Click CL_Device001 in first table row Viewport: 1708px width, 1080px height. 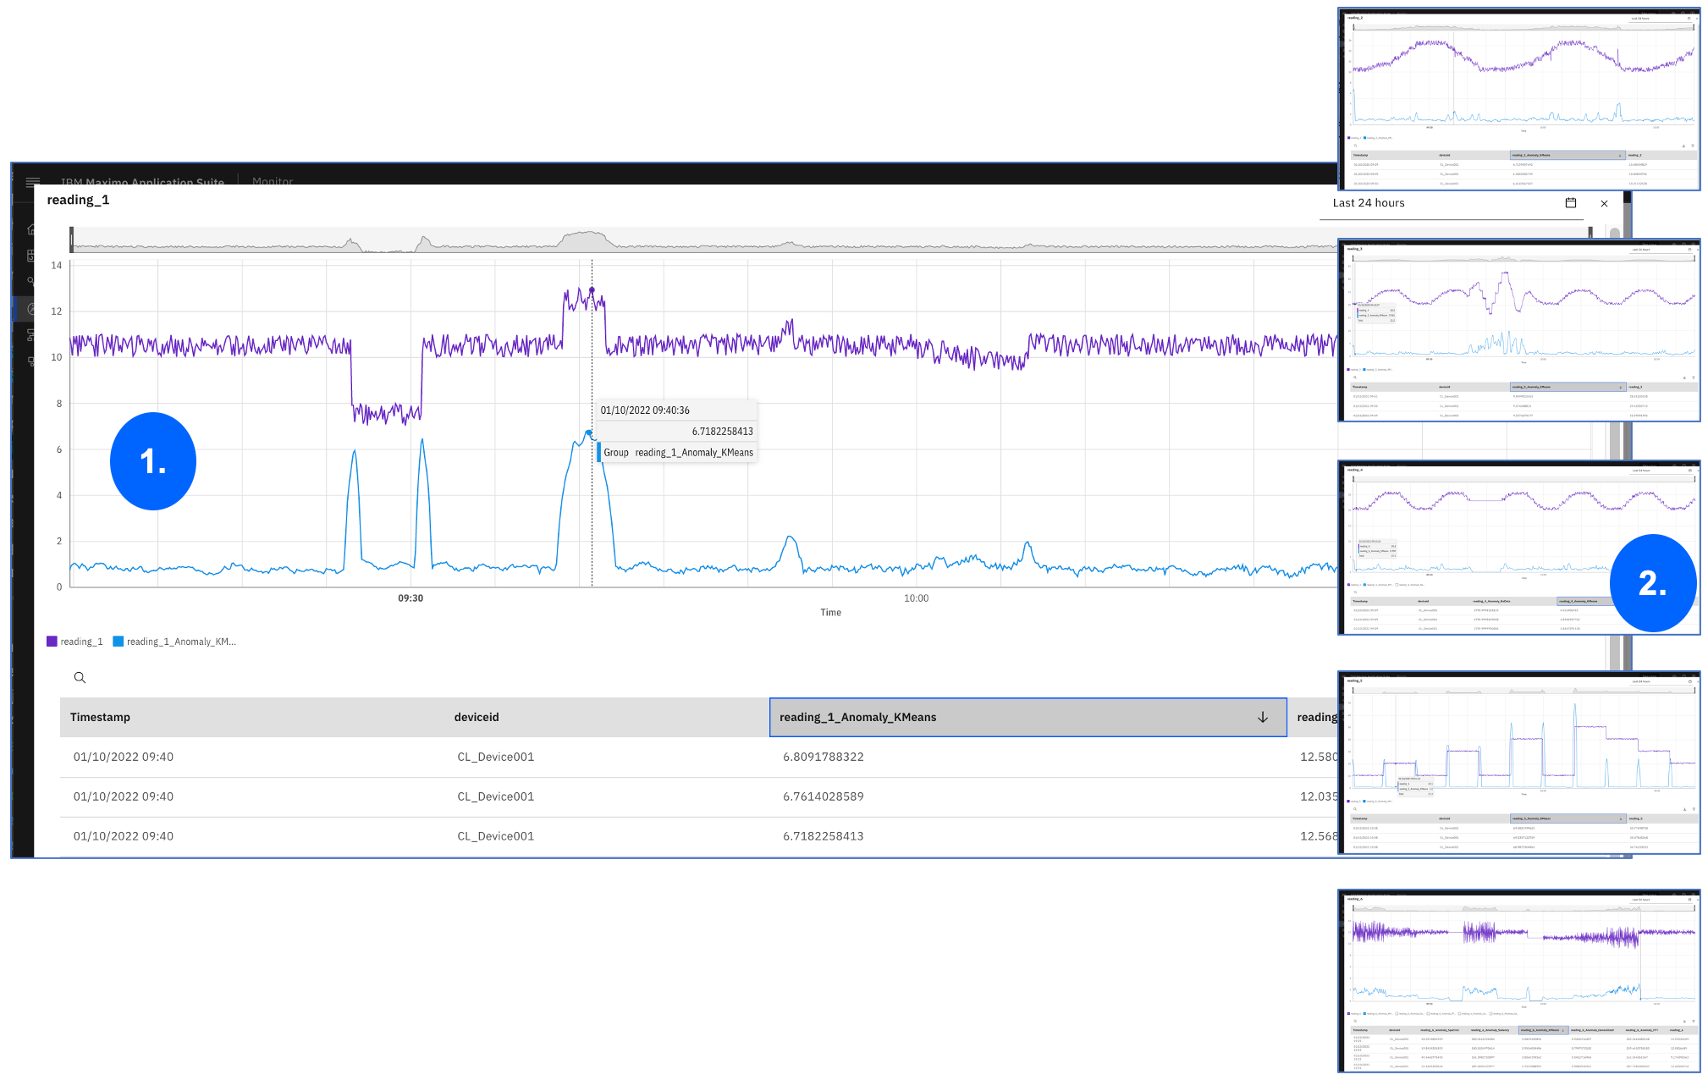pyautogui.click(x=496, y=757)
